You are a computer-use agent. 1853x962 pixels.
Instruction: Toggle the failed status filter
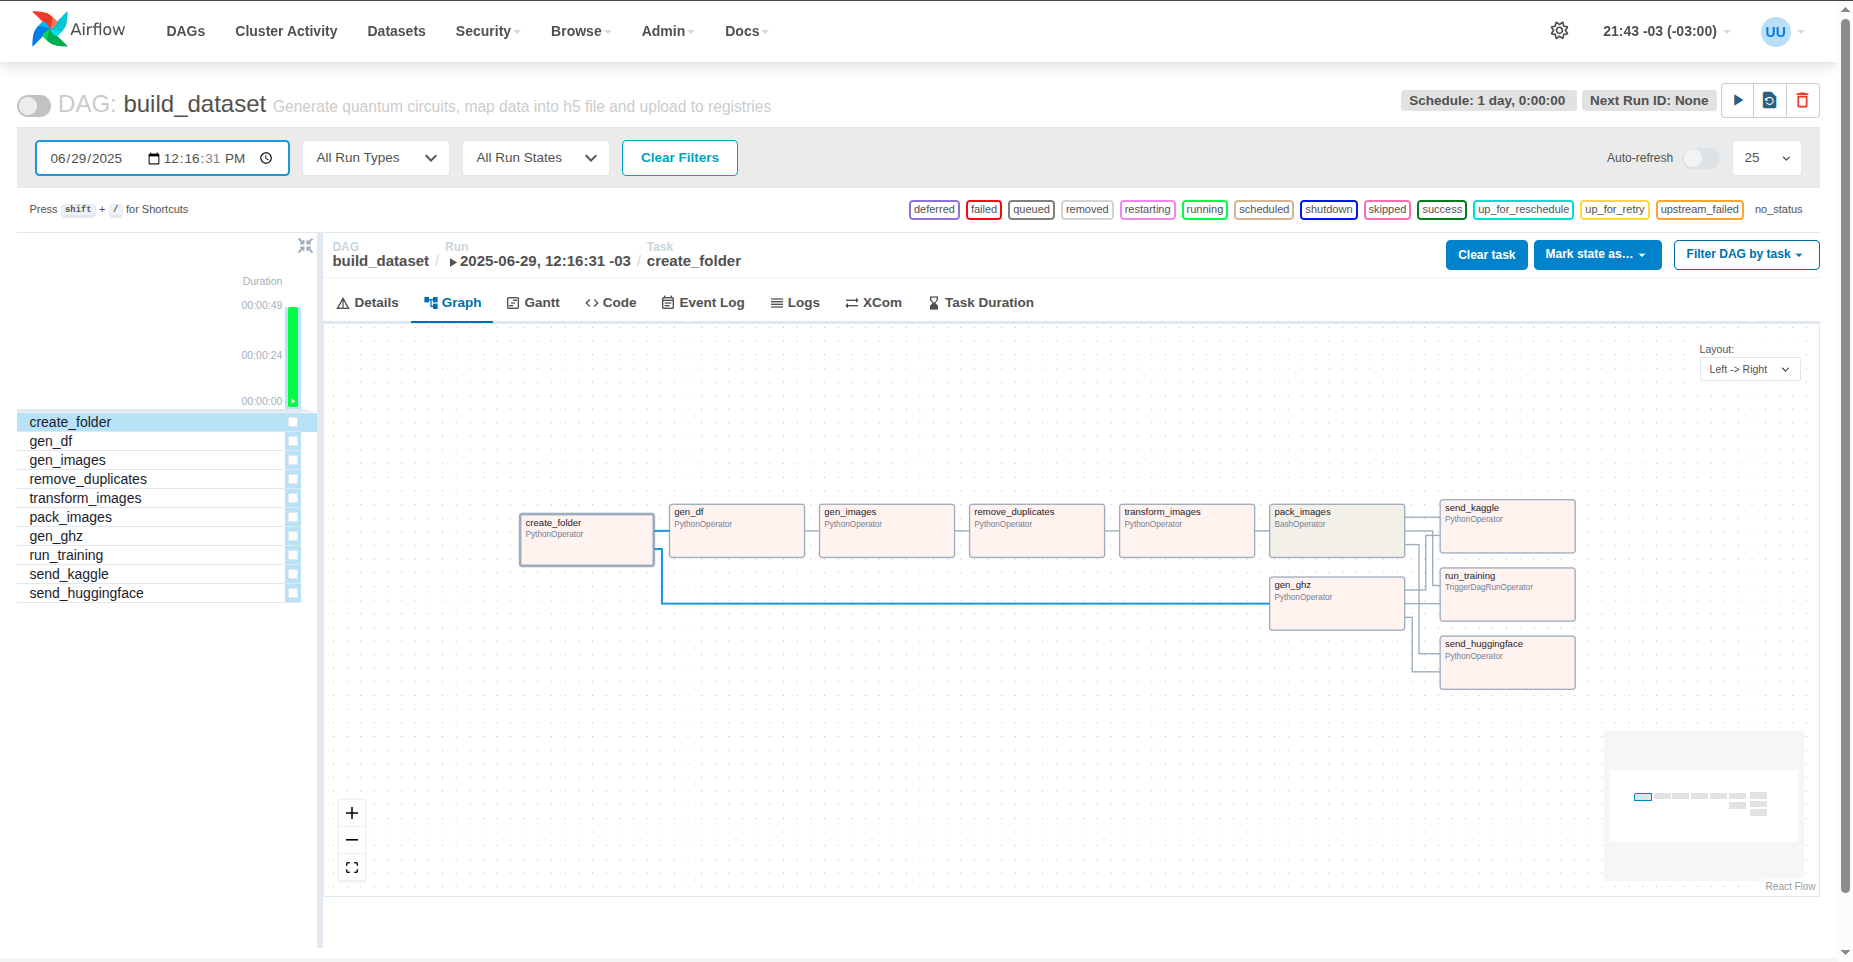[984, 209]
